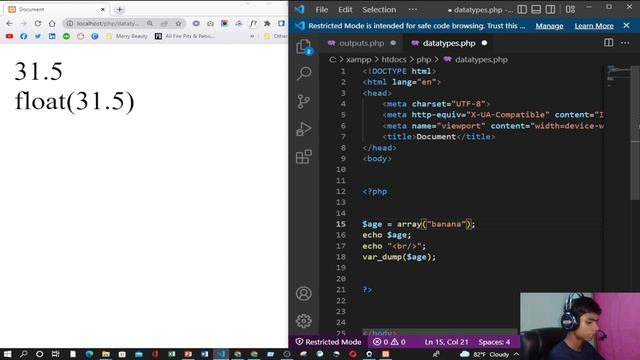The image size is (640, 360).
Task: Click line number 15 in the gutter
Action: click(x=340, y=224)
